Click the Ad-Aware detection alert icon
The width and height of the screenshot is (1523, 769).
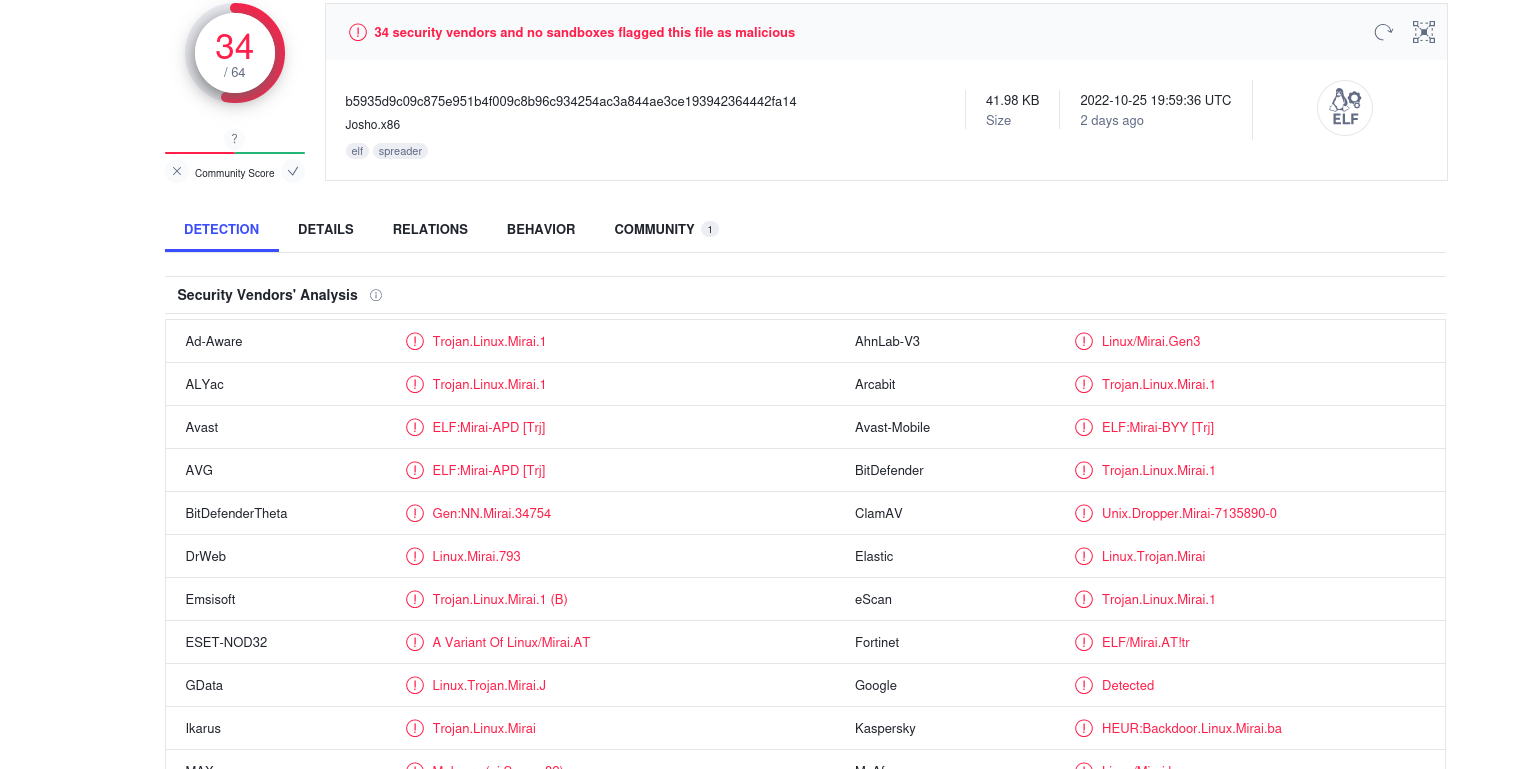[415, 341]
